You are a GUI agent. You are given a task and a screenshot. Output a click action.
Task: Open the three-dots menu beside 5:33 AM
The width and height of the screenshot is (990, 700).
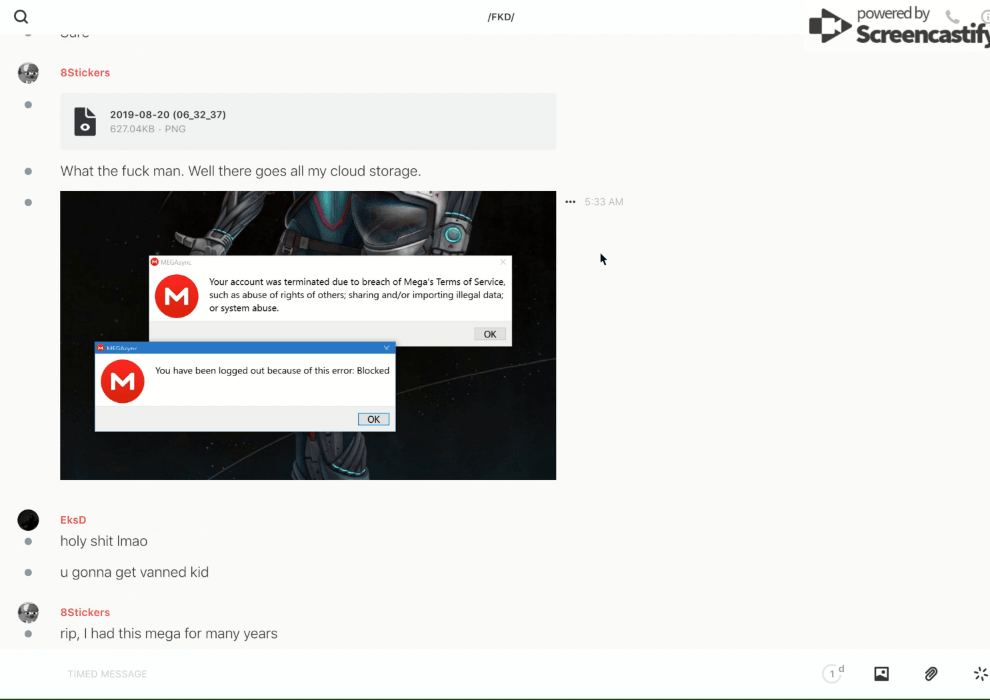(x=570, y=202)
